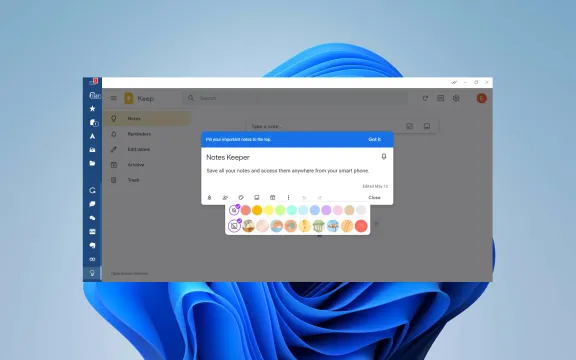Screen dimensions: 576x360
Task: Click the Keep logo
Action: [x=129, y=98]
